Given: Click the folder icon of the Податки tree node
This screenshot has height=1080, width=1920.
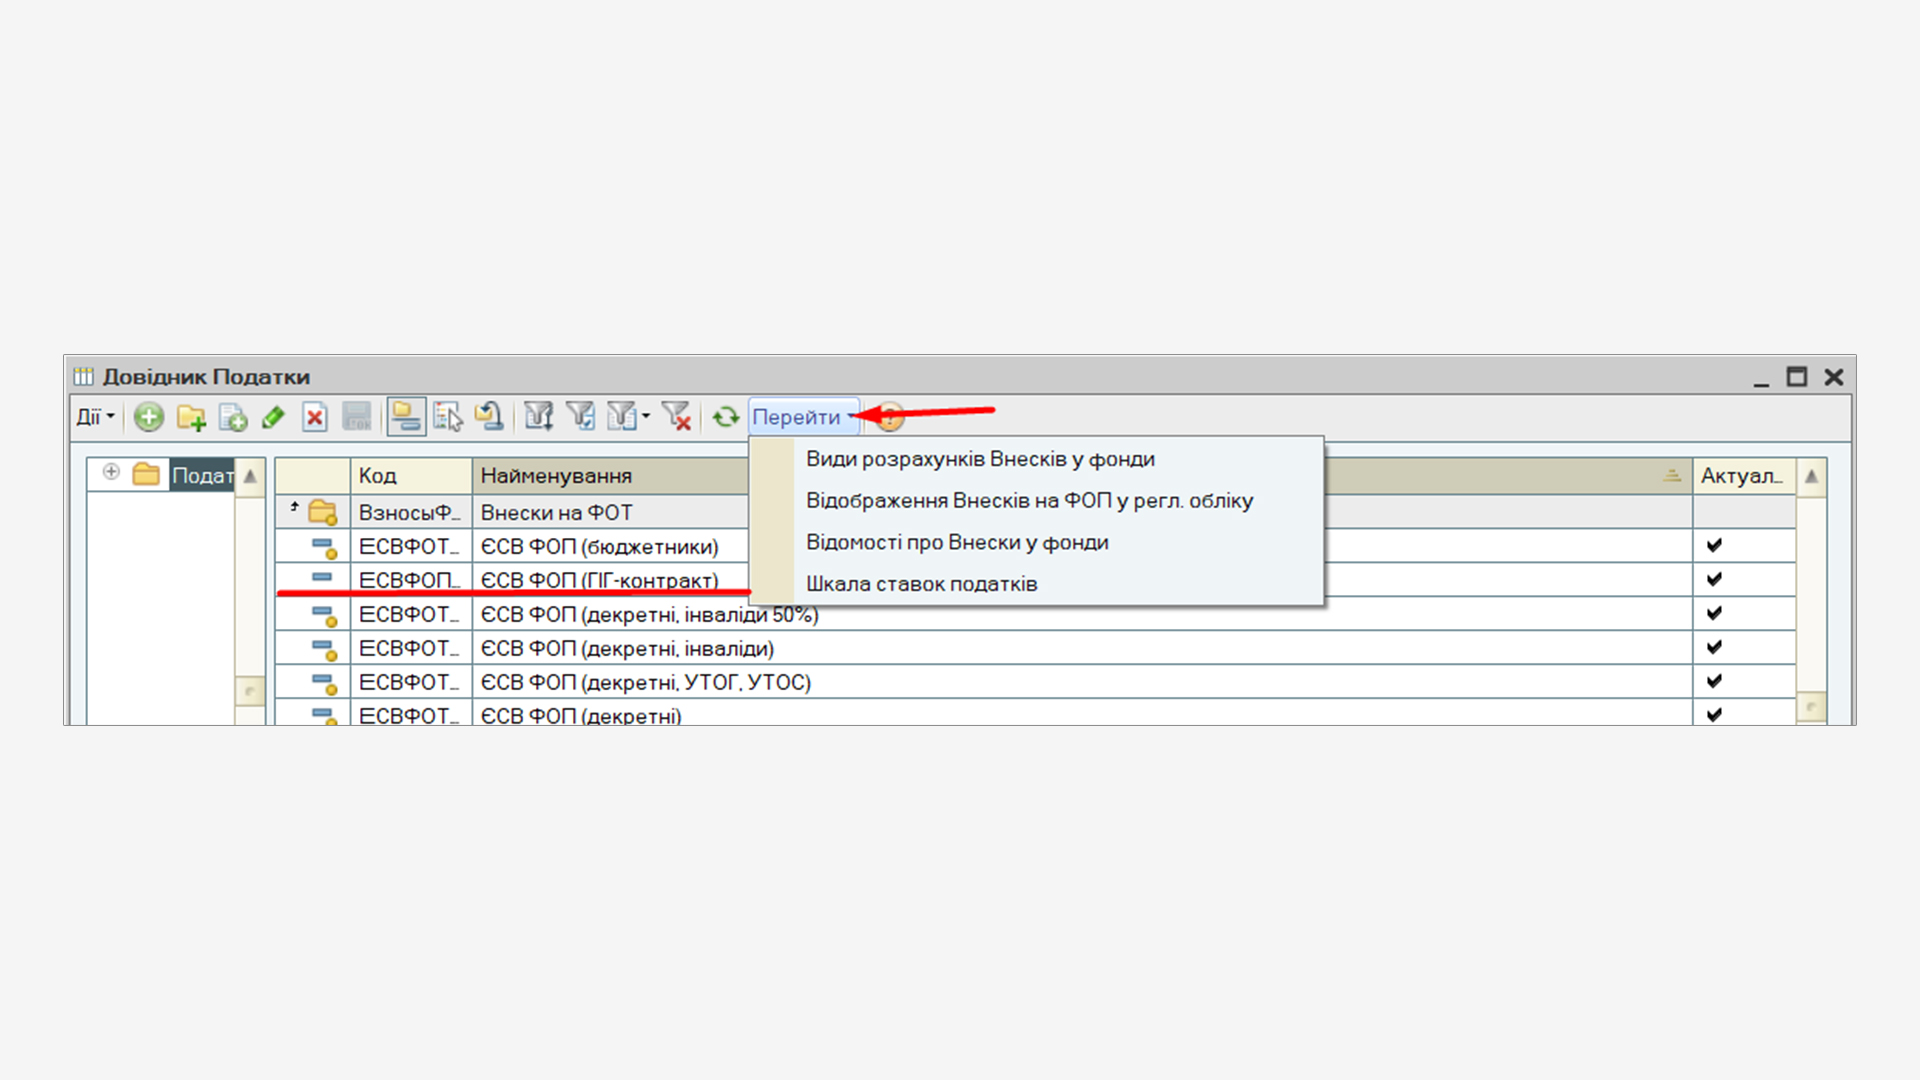Looking at the screenshot, I should point(146,474).
